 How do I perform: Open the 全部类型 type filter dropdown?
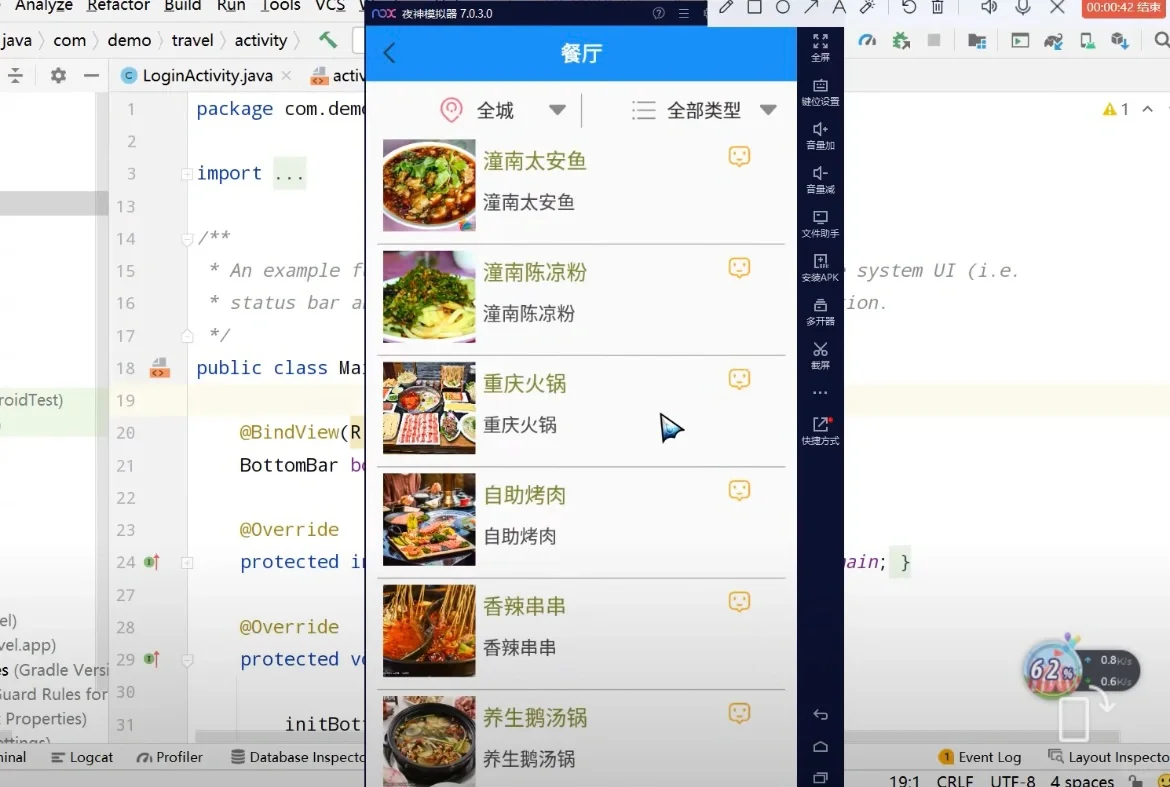click(705, 110)
